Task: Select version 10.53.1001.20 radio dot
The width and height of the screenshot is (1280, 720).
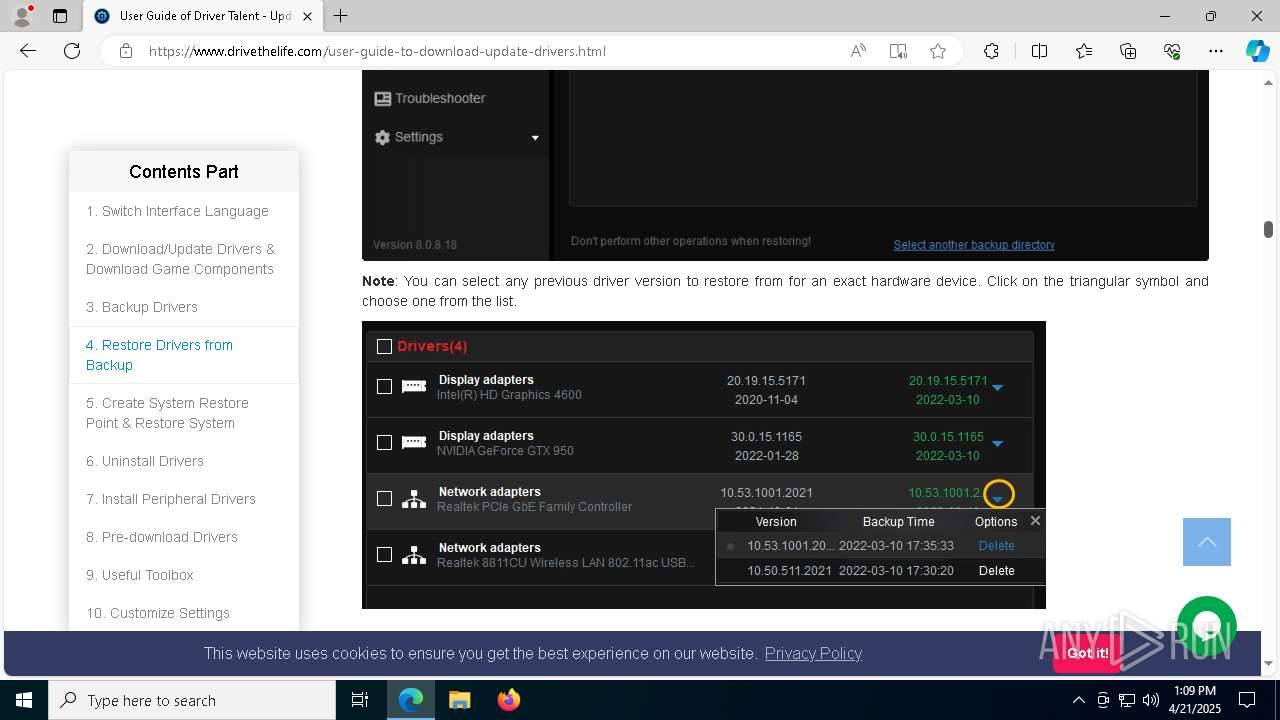Action: click(x=731, y=546)
